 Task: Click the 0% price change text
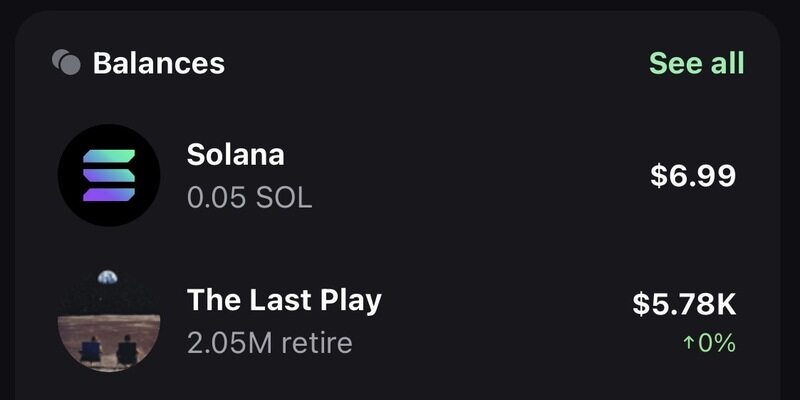(717, 344)
